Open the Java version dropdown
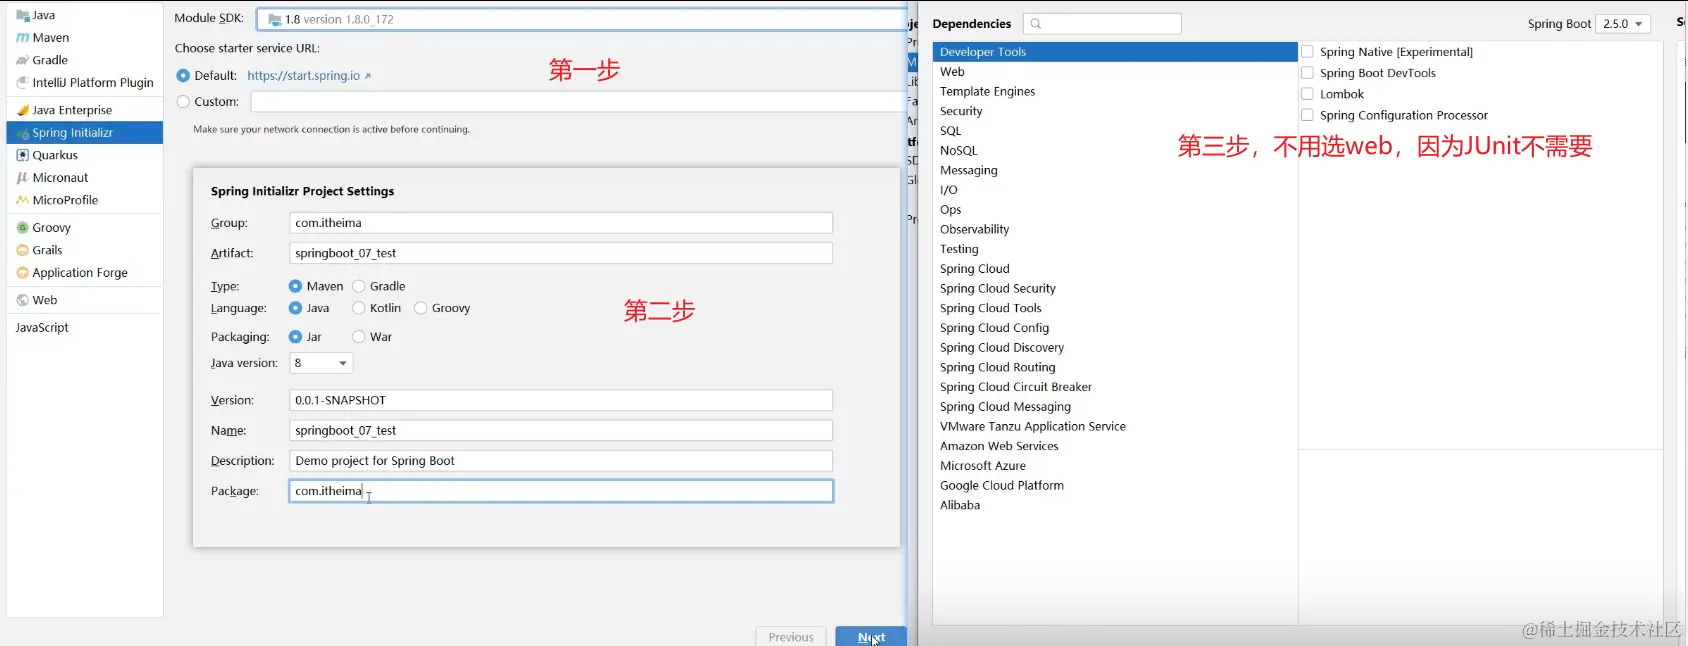 (x=321, y=363)
